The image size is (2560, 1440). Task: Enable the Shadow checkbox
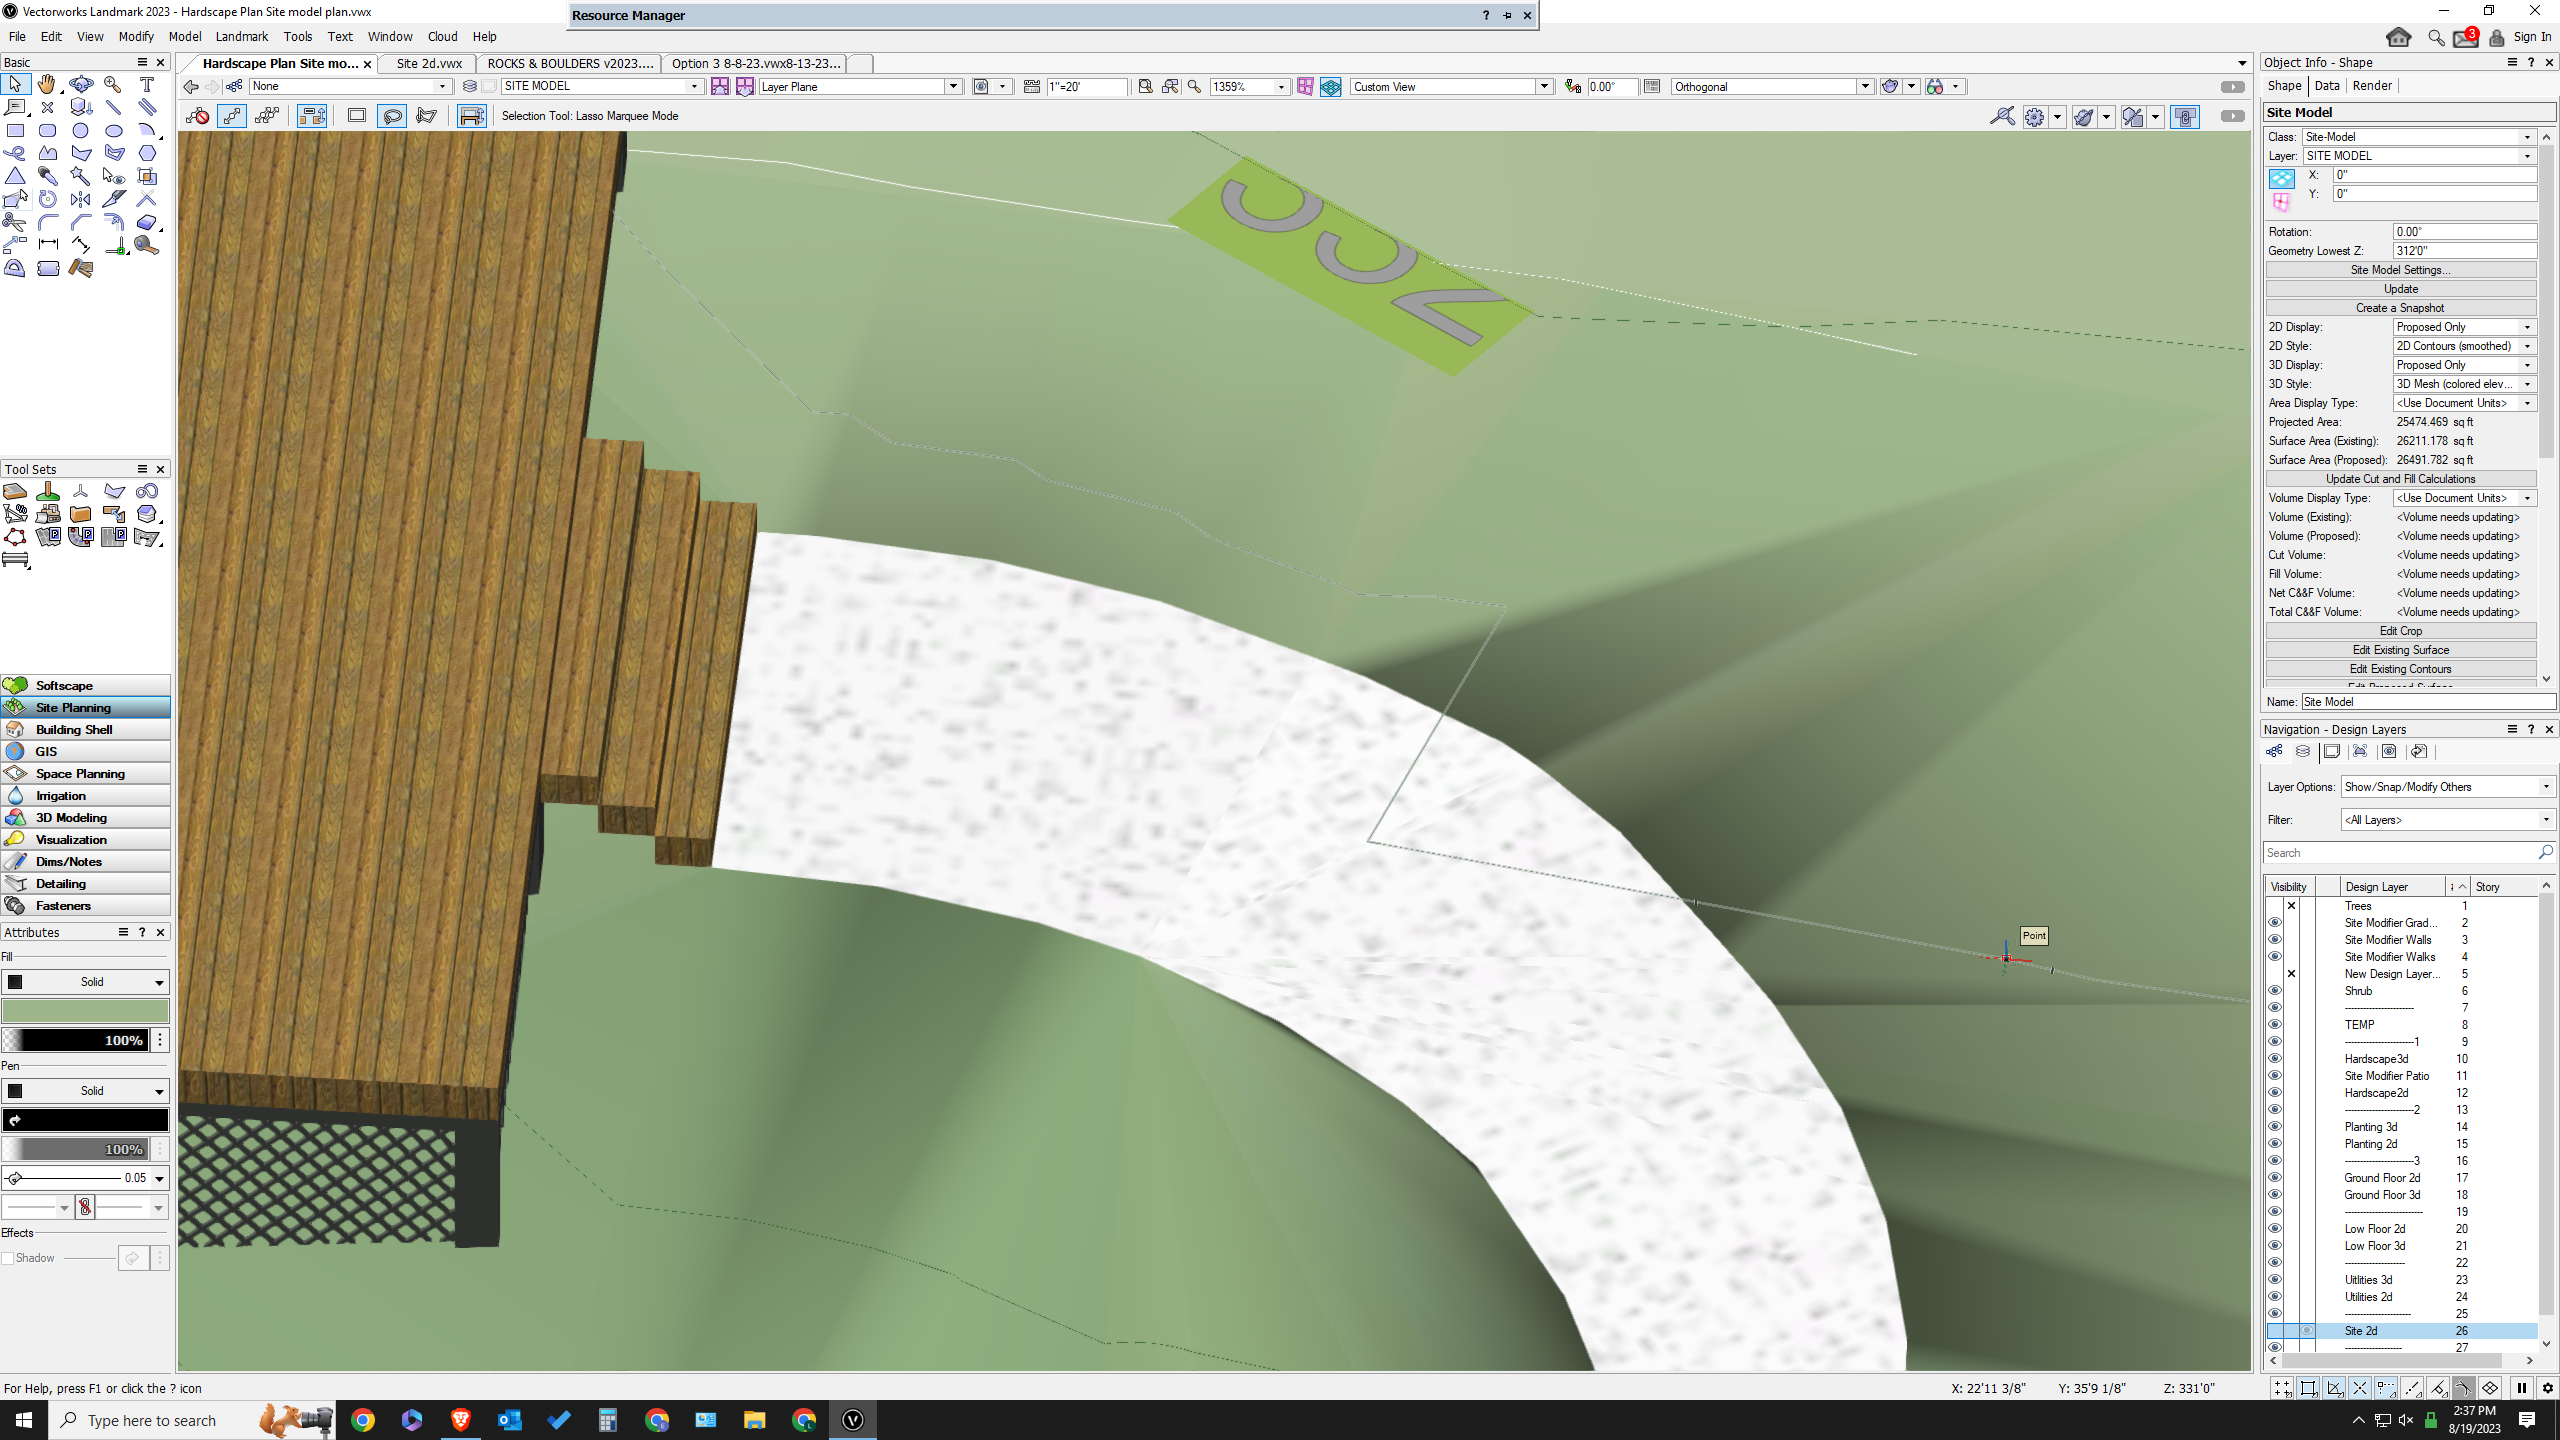tap(8, 1258)
